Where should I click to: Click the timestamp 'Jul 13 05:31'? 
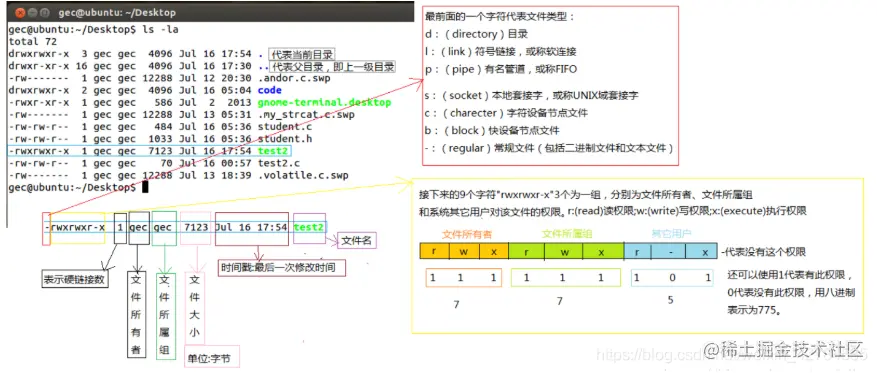pyautogui.click(x=215, y=115)
